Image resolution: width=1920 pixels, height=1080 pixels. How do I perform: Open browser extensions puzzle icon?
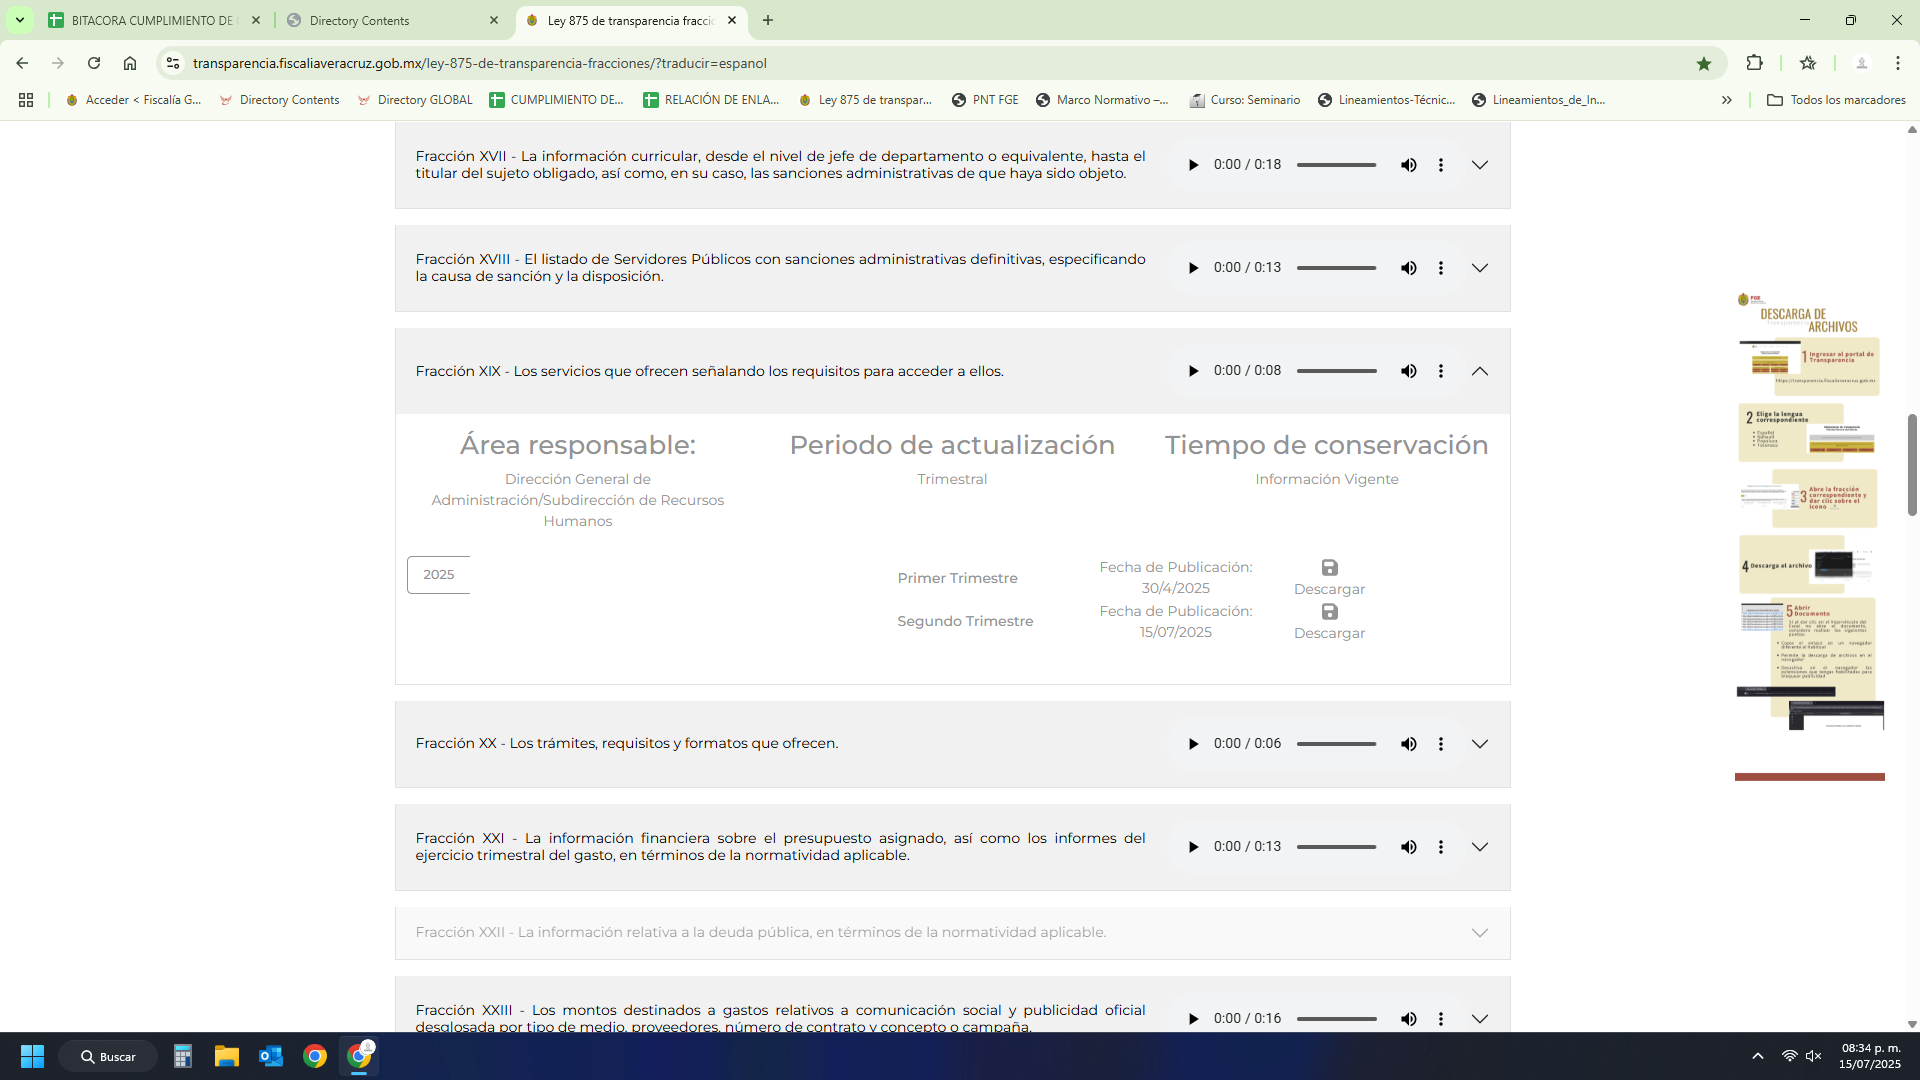coord(1754,63)
